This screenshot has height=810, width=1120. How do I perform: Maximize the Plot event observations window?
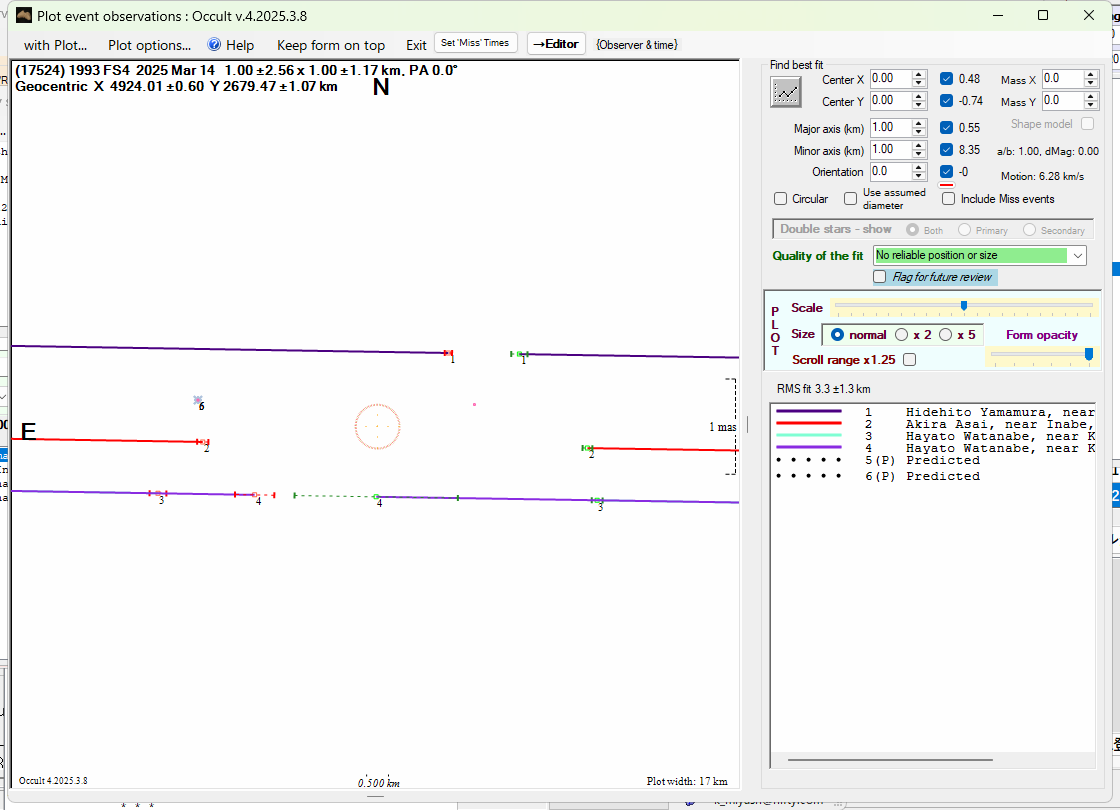coord(1043,15)
